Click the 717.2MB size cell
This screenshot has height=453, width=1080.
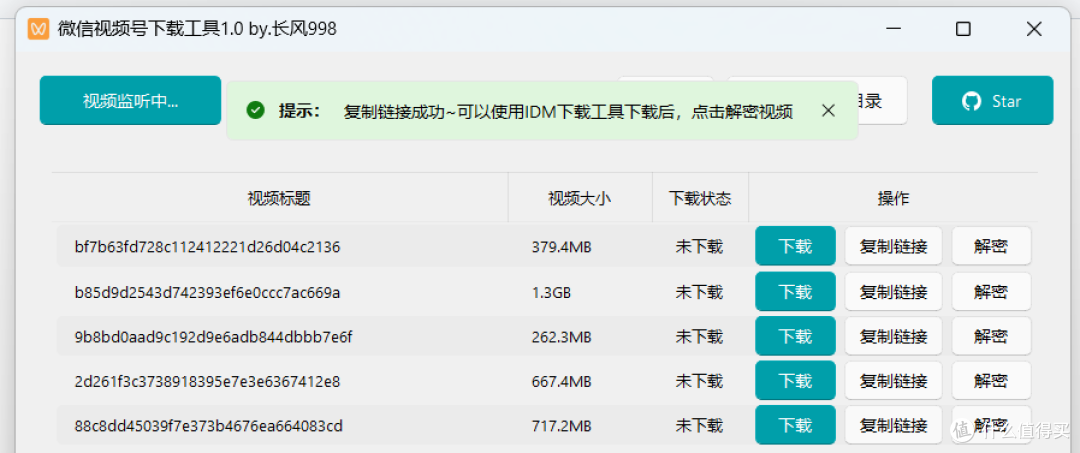pyautogui.click(x=561, y=426)
